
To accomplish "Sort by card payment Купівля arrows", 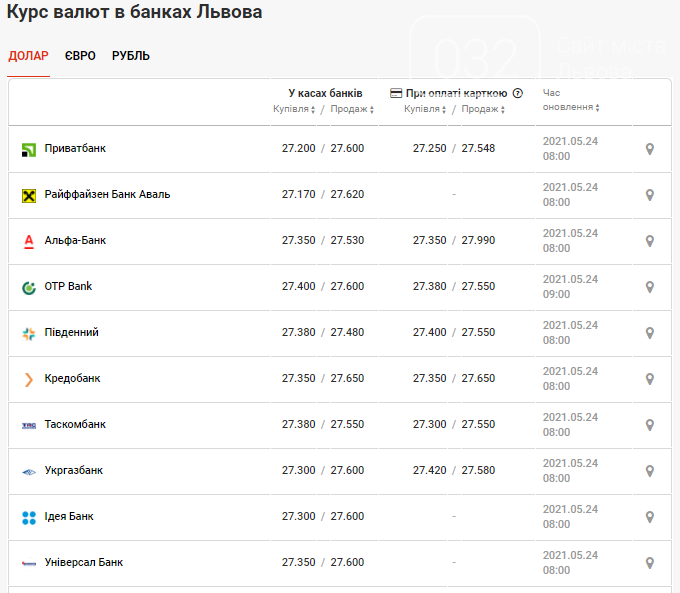I will click(x=425, y=109).
